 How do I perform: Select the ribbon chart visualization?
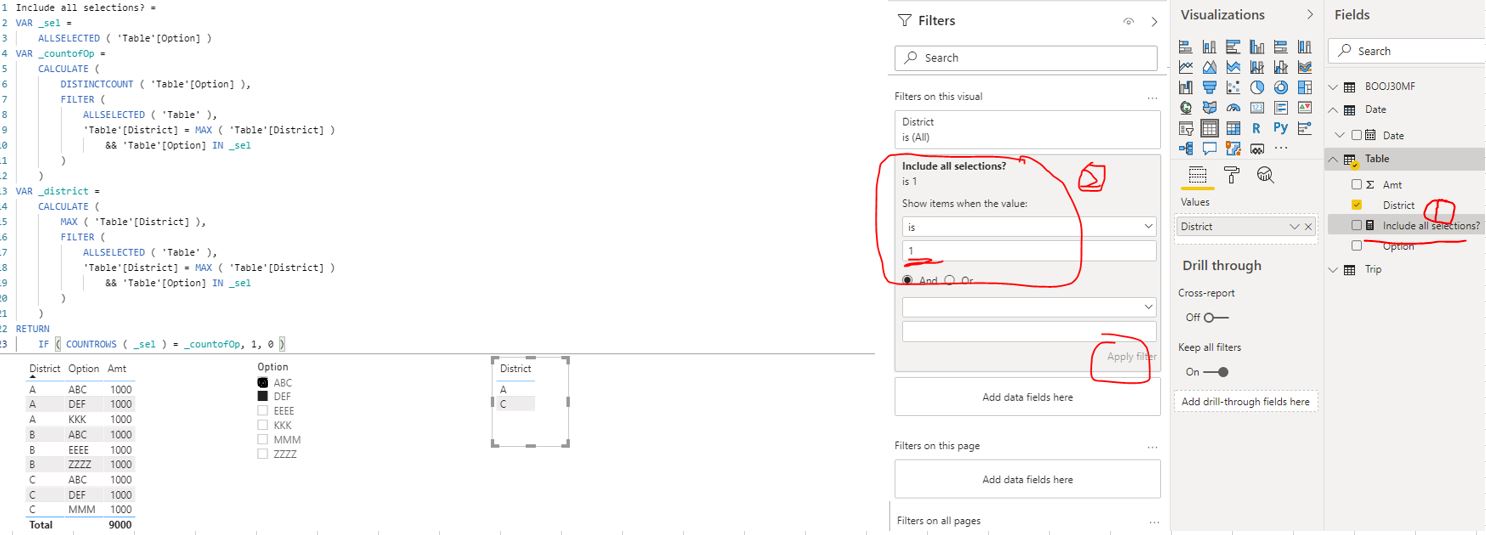(1305, 67)
